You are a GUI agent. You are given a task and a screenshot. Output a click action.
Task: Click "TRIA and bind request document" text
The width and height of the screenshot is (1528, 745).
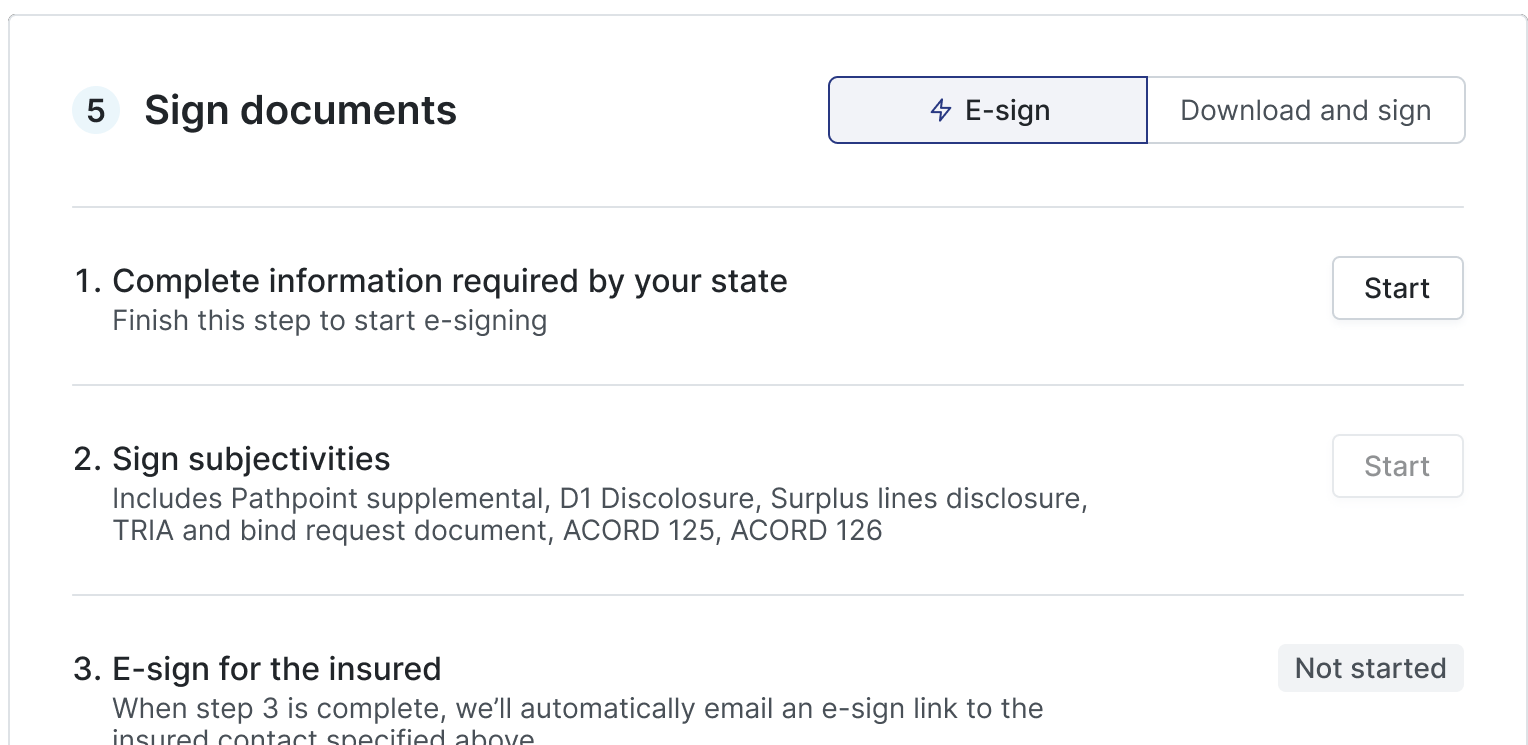coord(330,530)
